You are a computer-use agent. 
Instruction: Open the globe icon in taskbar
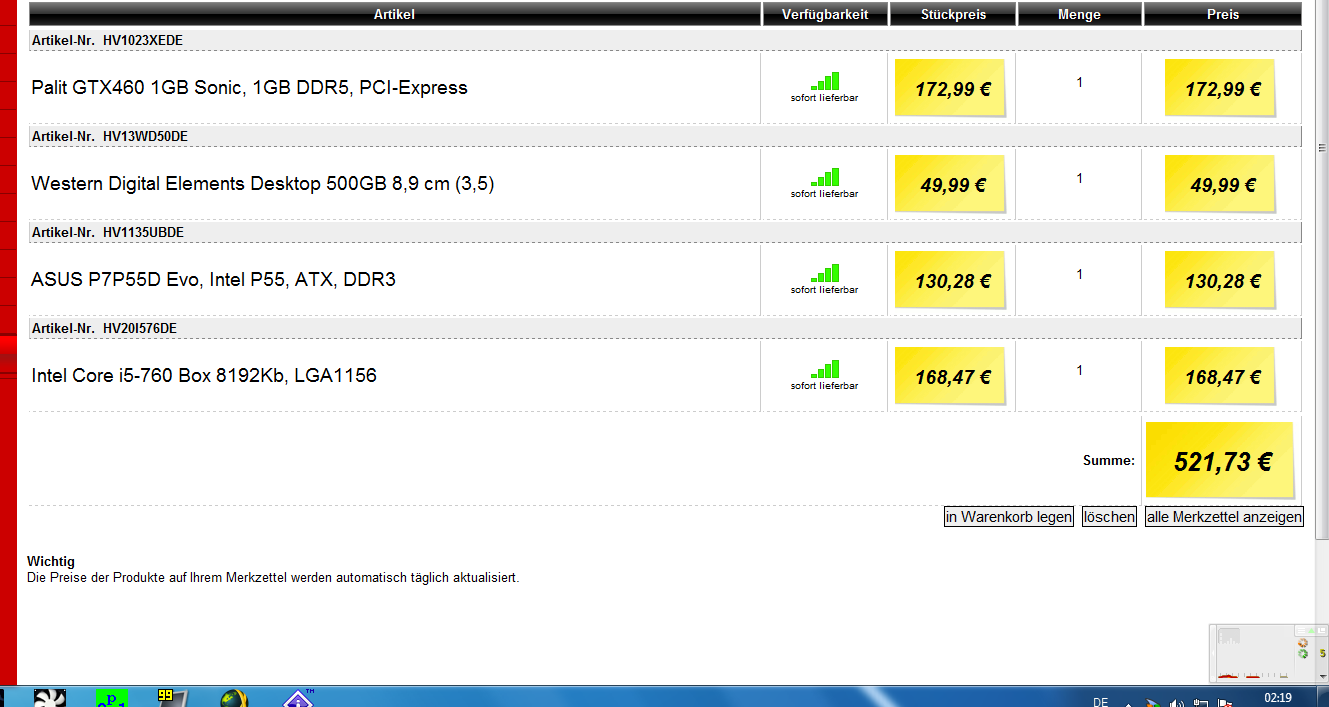tap(235, 698)
